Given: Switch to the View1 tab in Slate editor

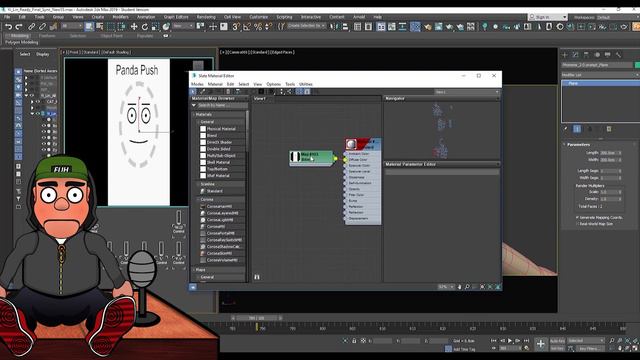Looking at the screenshot, I should coord(260,98).
